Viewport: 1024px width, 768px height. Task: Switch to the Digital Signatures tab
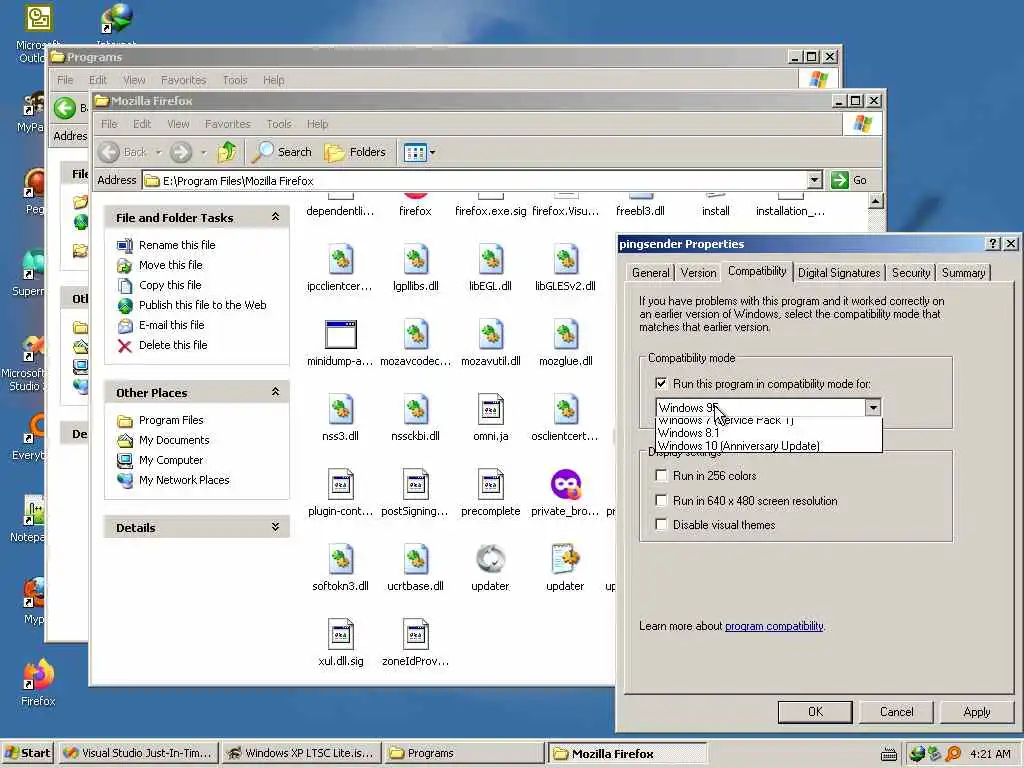839,273
